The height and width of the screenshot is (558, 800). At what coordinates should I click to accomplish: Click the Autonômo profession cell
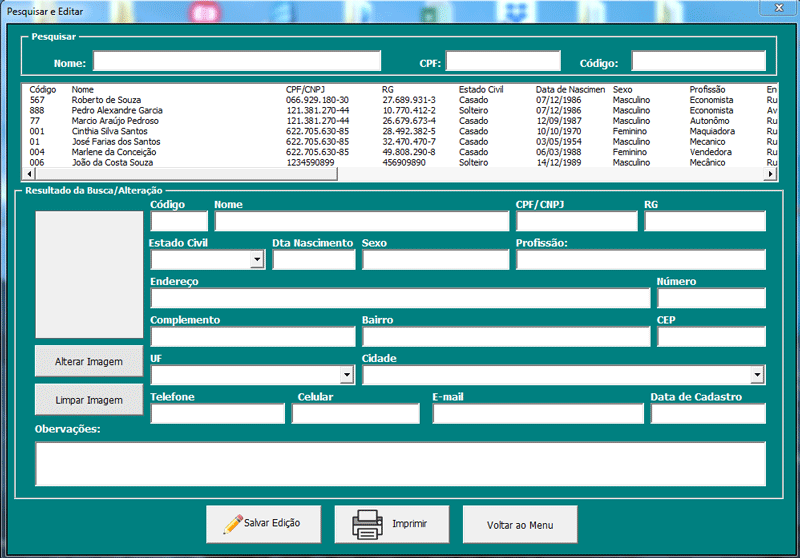(x=710, y=121)
